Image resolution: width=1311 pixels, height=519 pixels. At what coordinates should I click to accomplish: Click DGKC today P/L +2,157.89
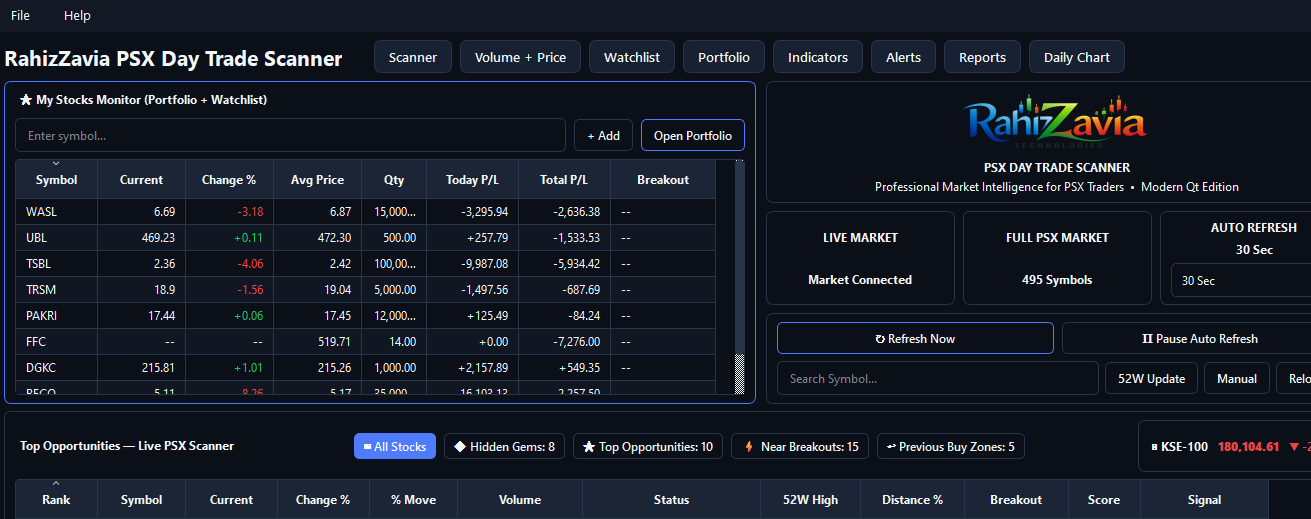(472, 367)
